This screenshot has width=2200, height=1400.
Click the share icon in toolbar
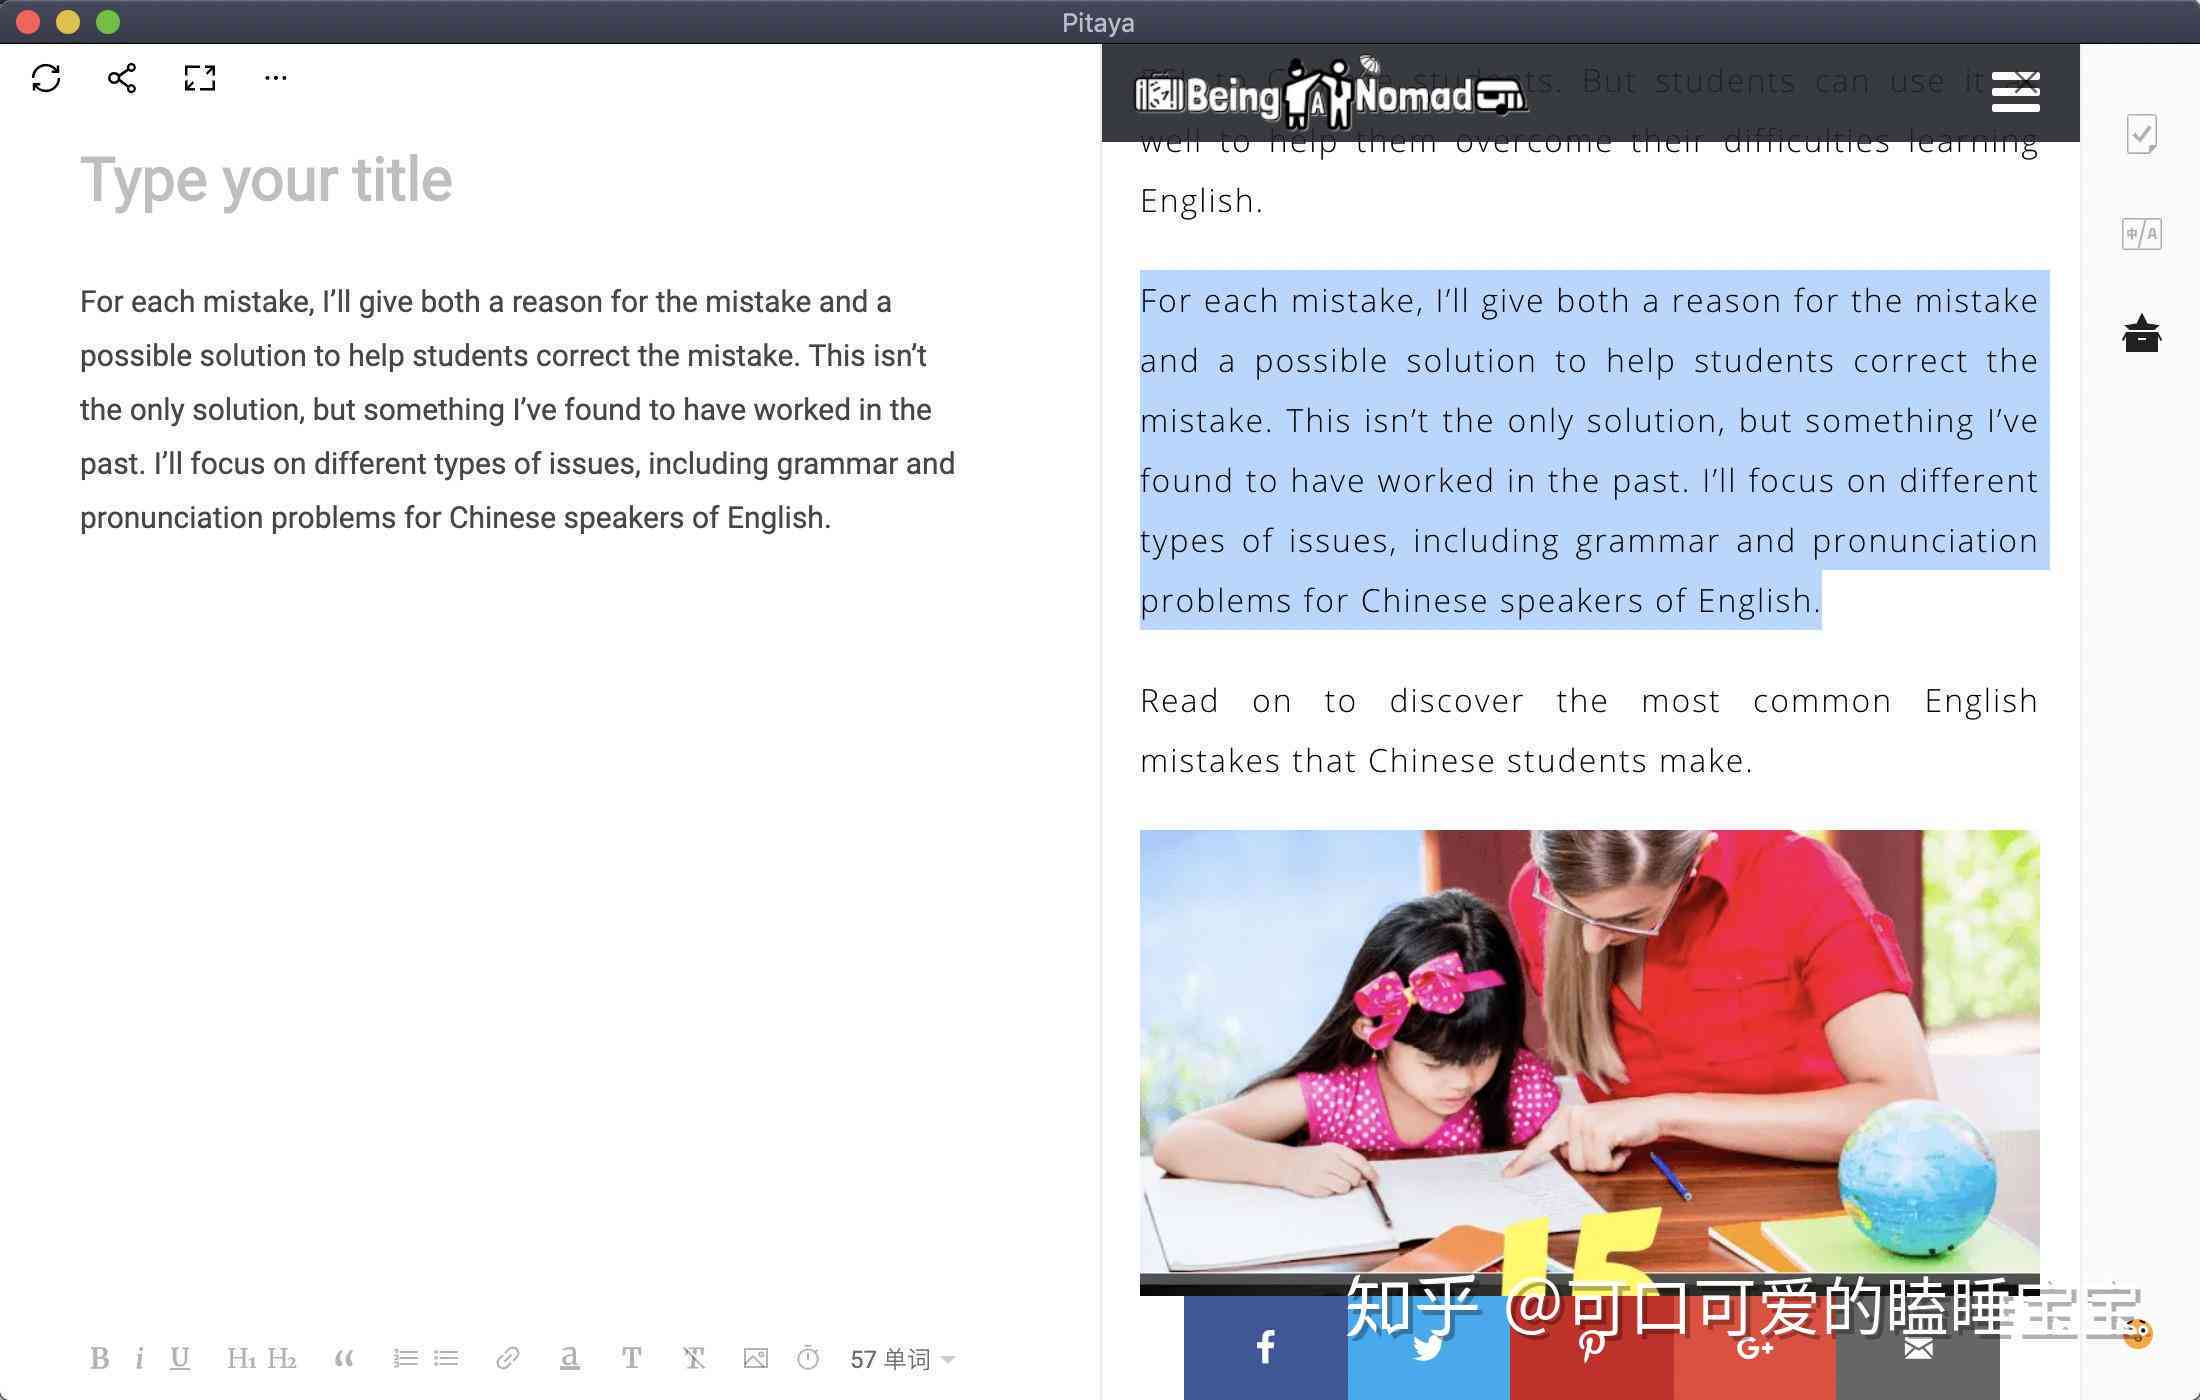click(120, 77)
